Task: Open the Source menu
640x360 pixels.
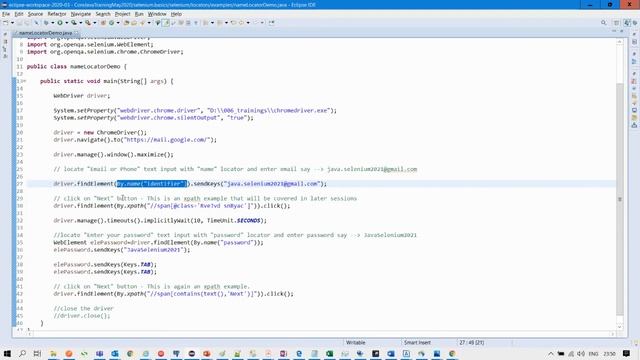Action: 35,14
